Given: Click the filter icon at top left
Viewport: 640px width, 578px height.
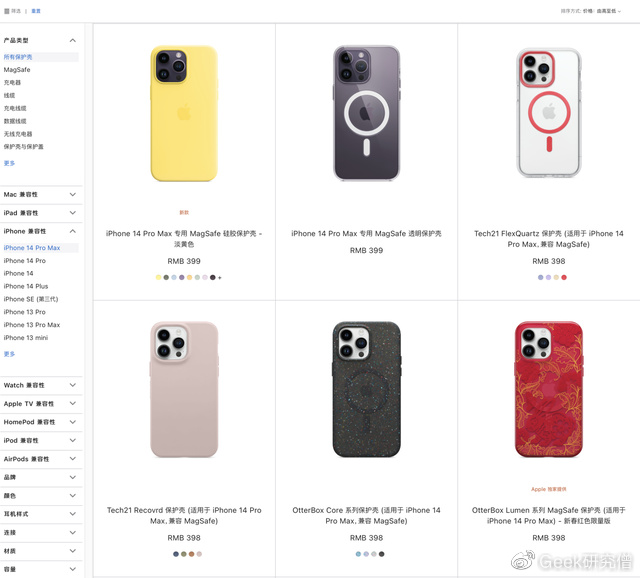Looking at the screenshot, I should (7, 11).
